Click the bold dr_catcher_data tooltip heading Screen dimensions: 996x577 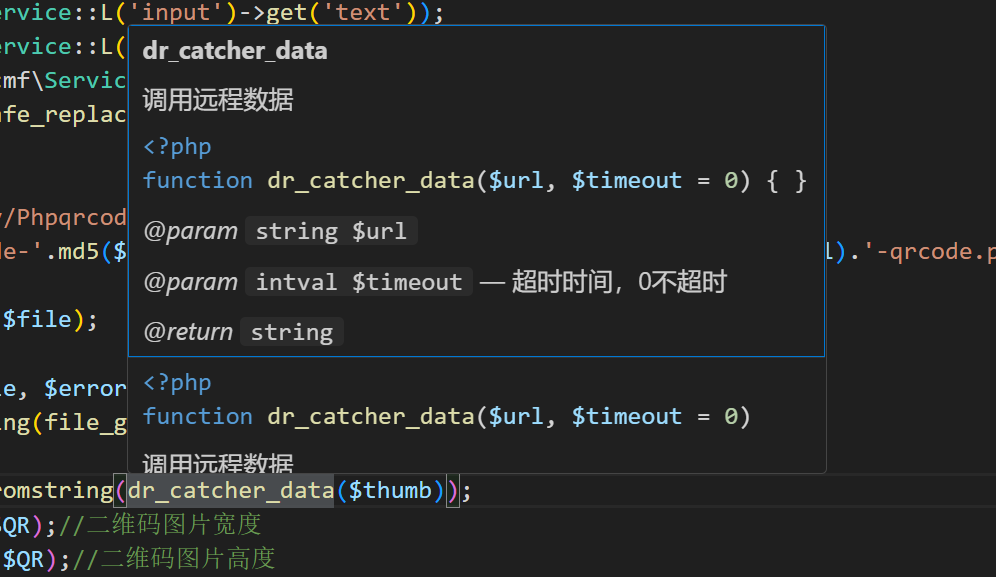tap(235, 51)
